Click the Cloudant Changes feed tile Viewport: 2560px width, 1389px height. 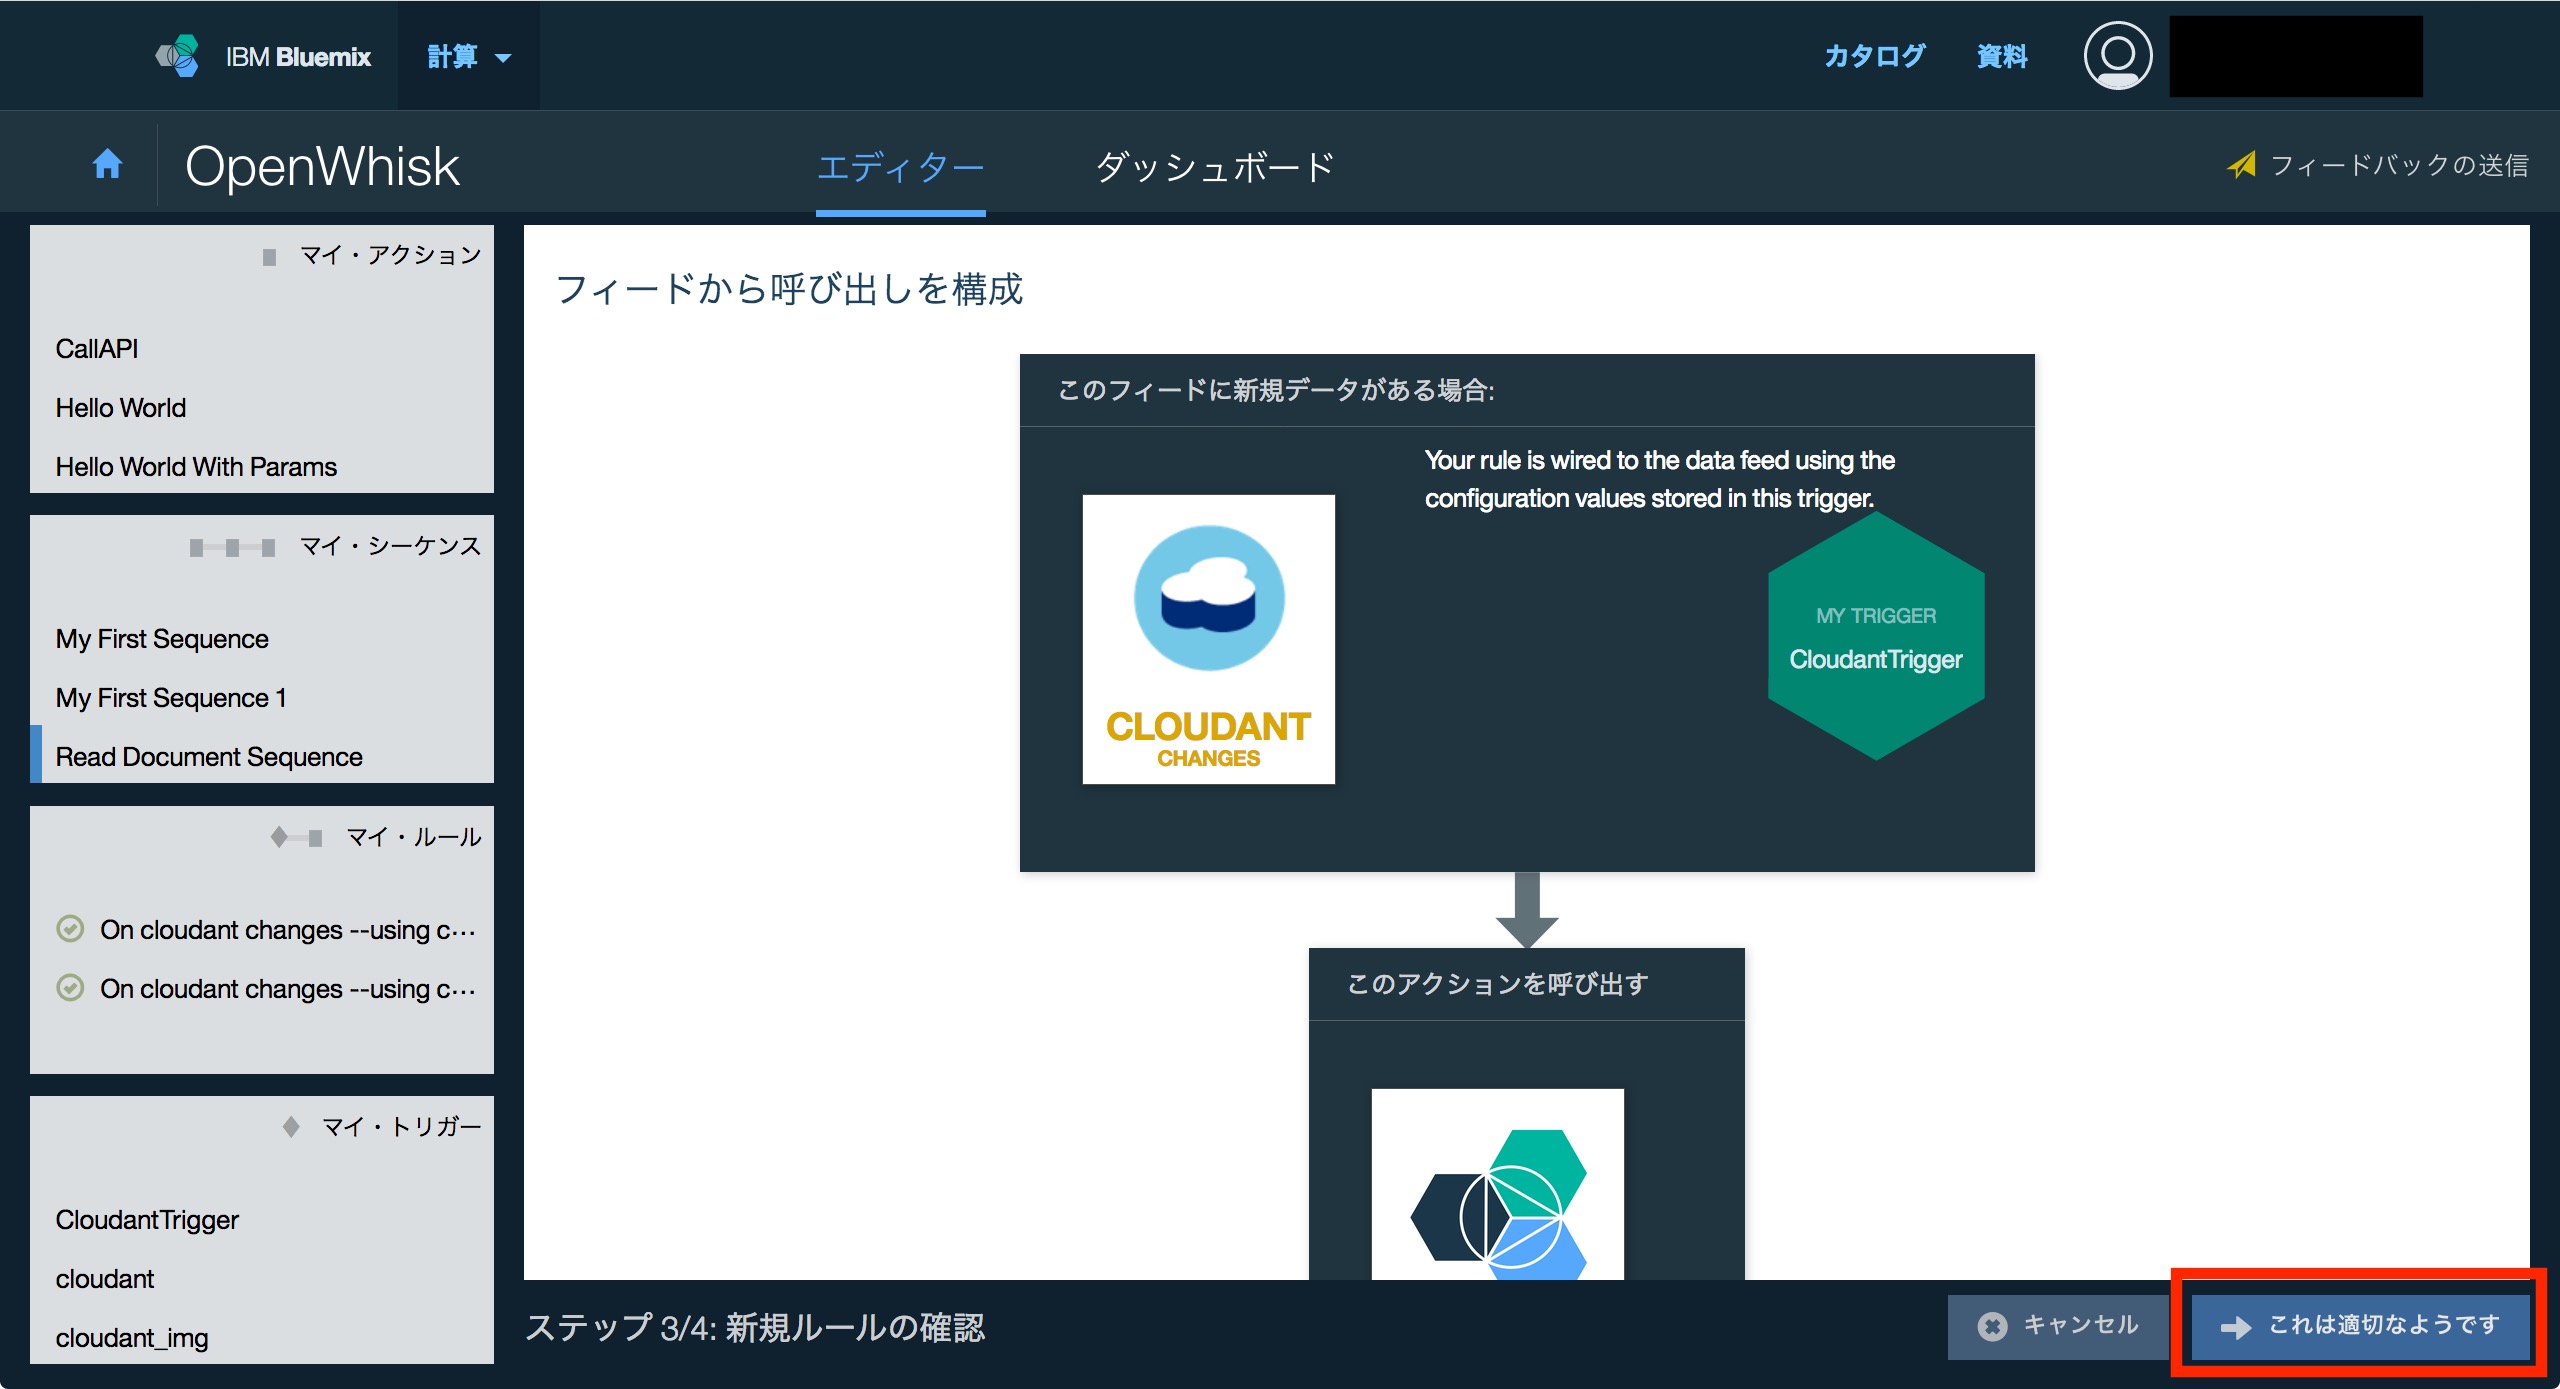(x=1208, y=639)
